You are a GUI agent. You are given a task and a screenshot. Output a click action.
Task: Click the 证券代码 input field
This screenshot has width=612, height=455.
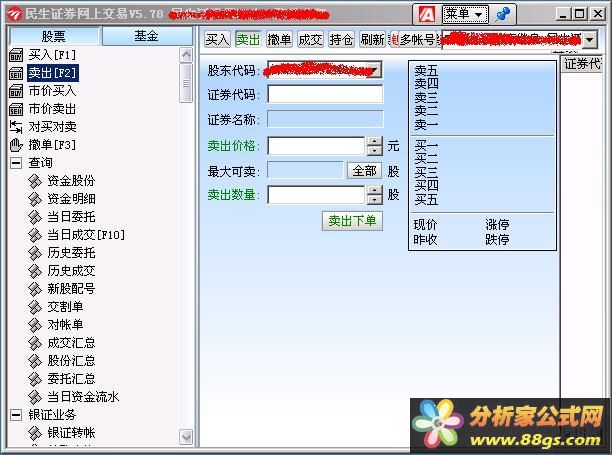325,94
